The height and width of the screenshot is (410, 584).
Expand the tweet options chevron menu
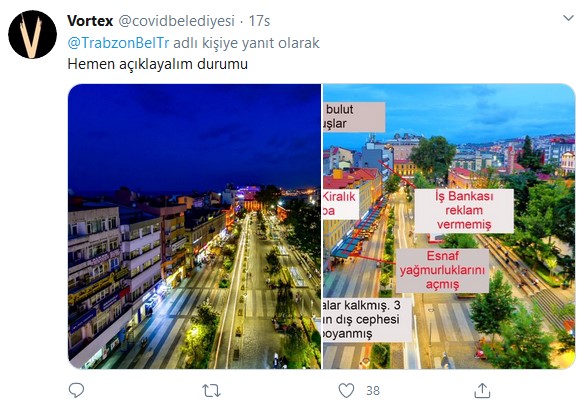[x=568, y=18]
